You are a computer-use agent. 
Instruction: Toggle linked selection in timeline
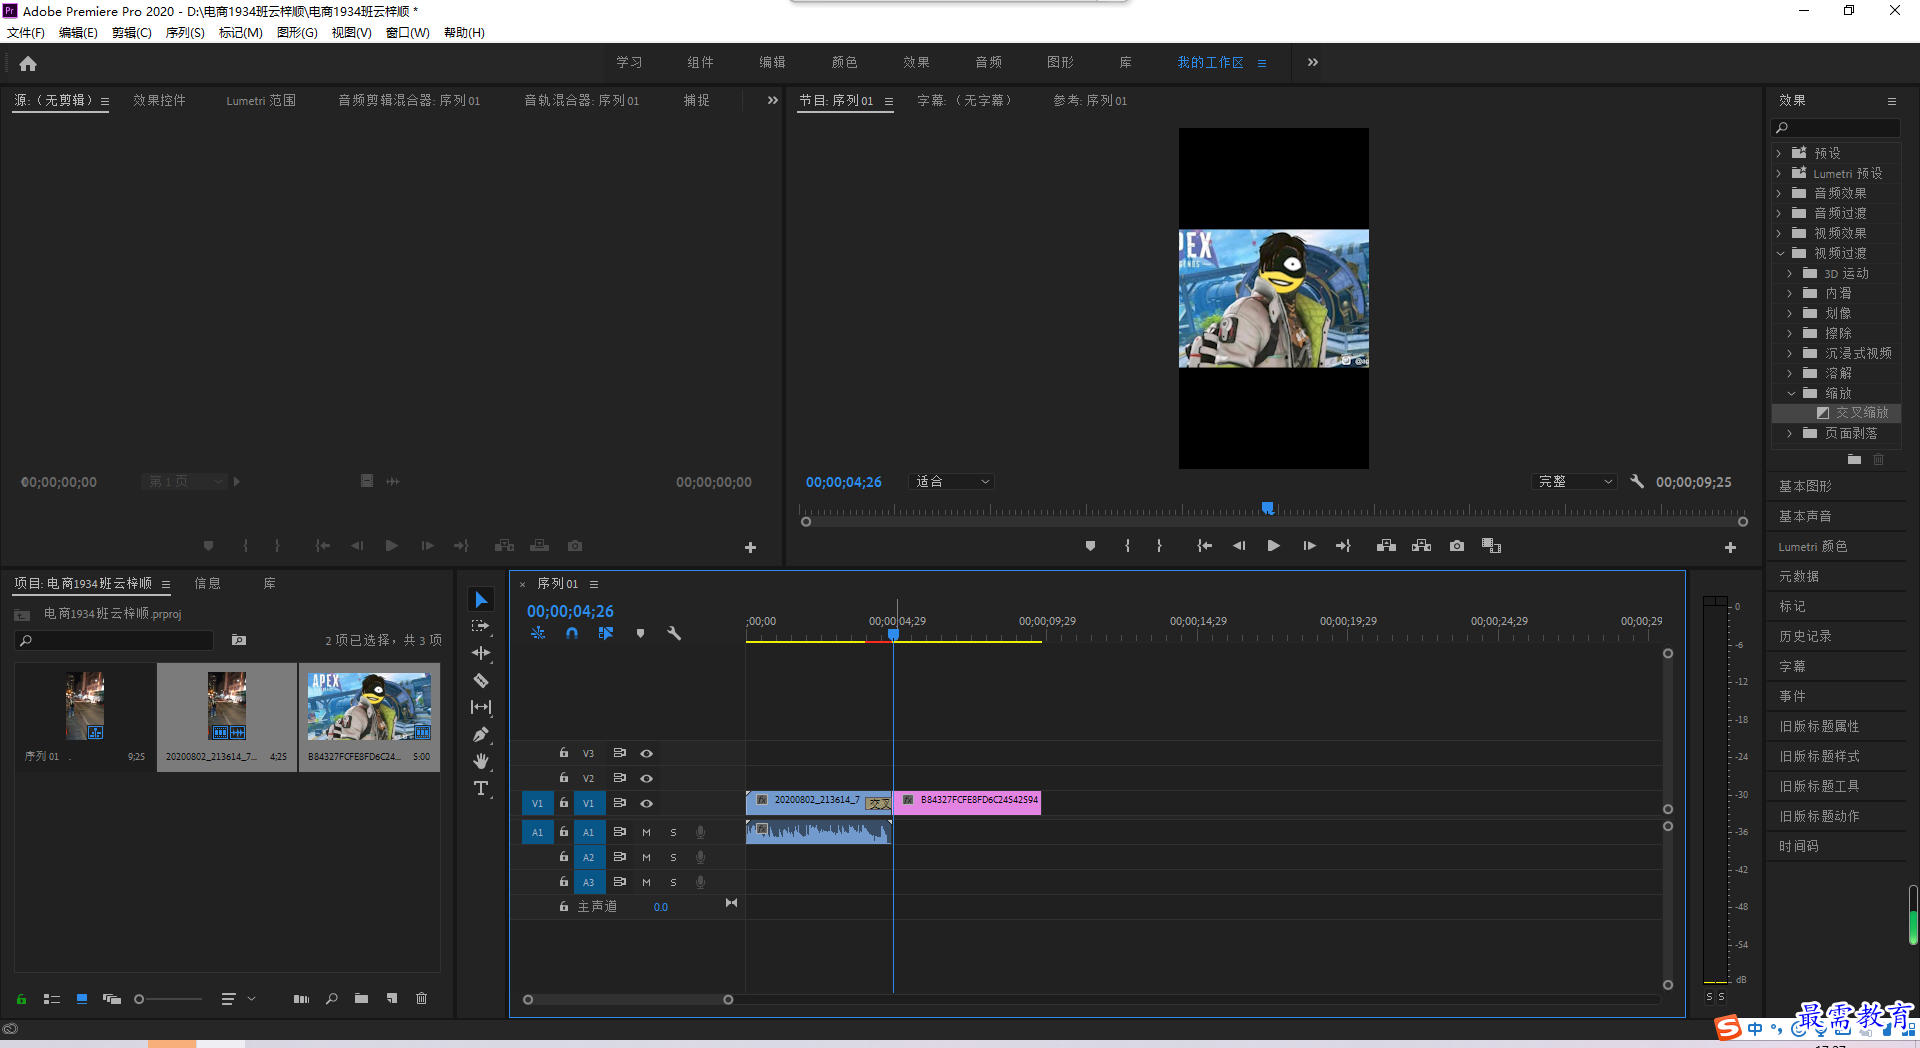click(606, 633)
